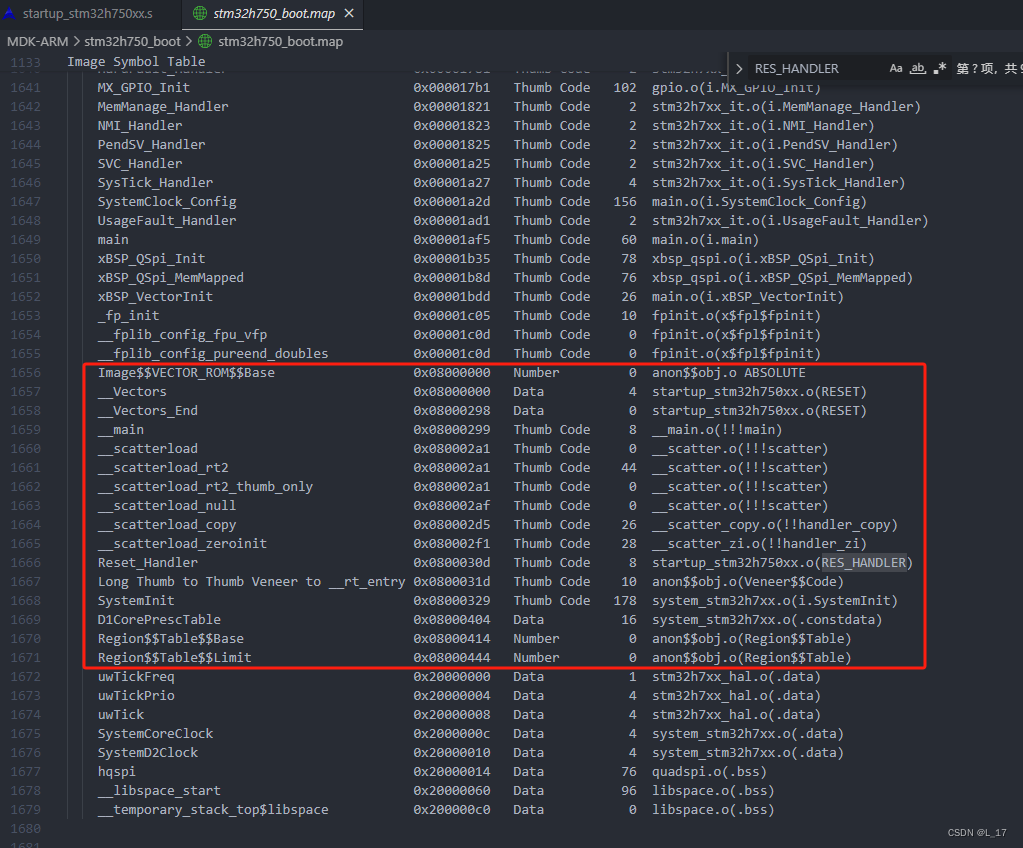Toggle Use Regular Expression in find widget
The image size is (1023, 848).
pyautogui.click(x=939, y=68)
